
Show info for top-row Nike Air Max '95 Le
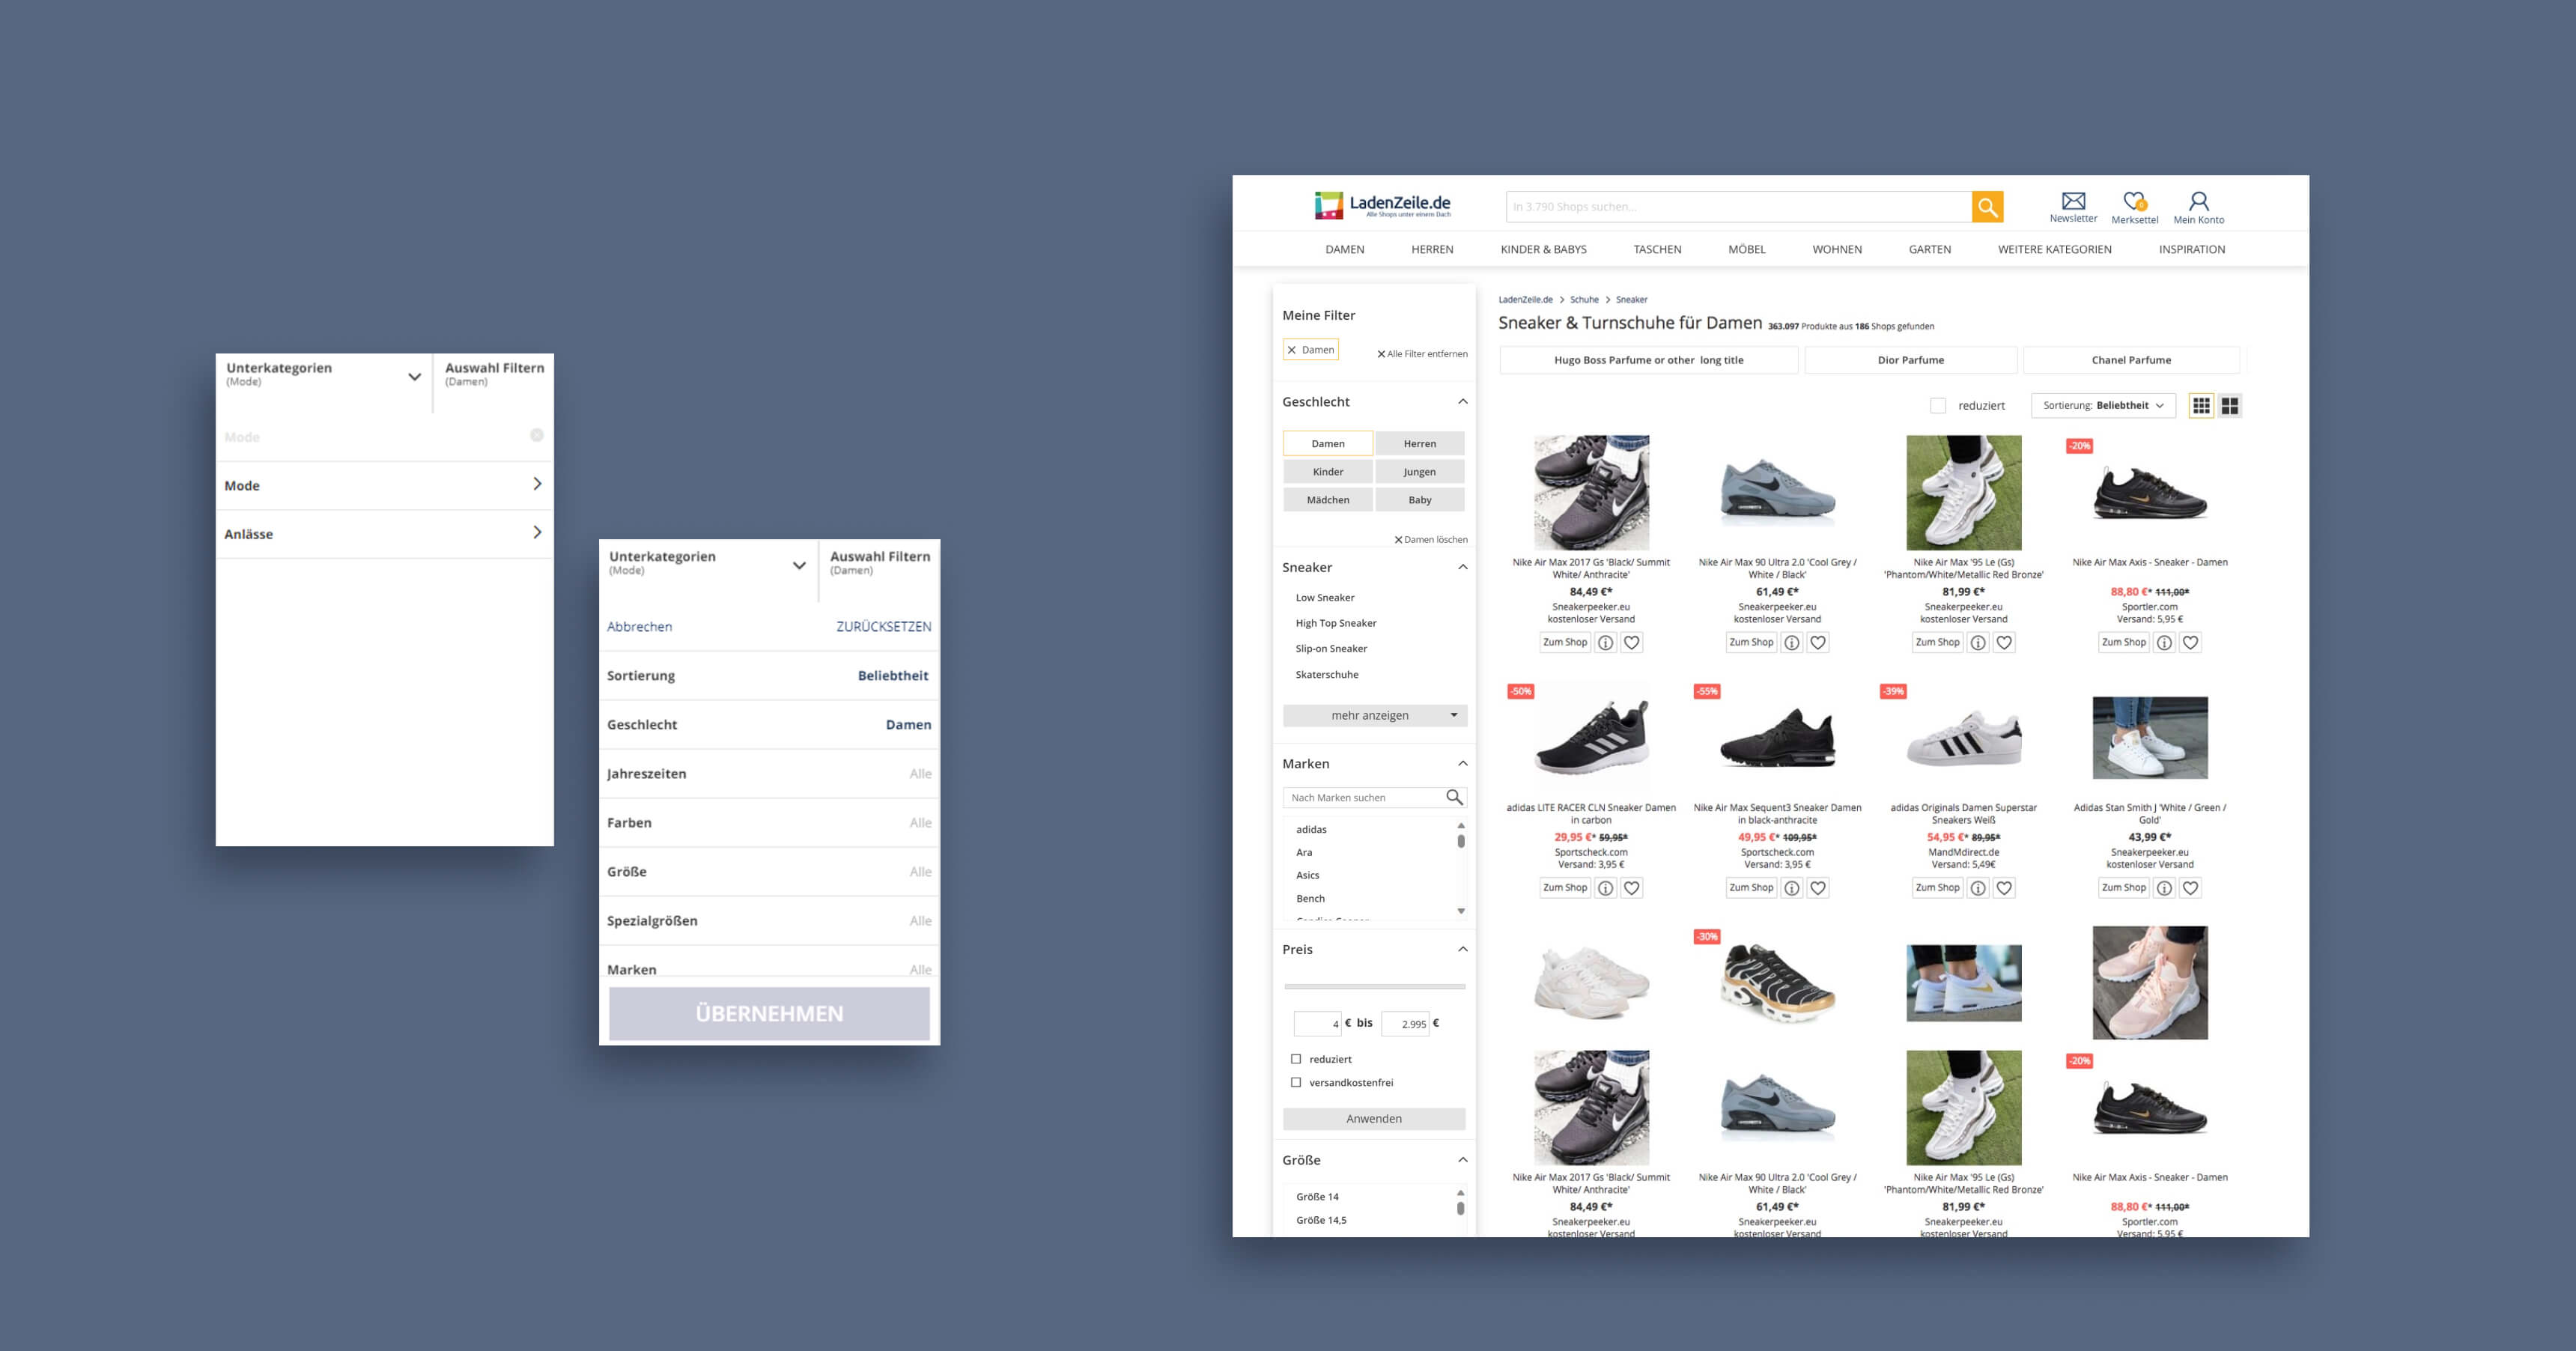(1978, 643)
